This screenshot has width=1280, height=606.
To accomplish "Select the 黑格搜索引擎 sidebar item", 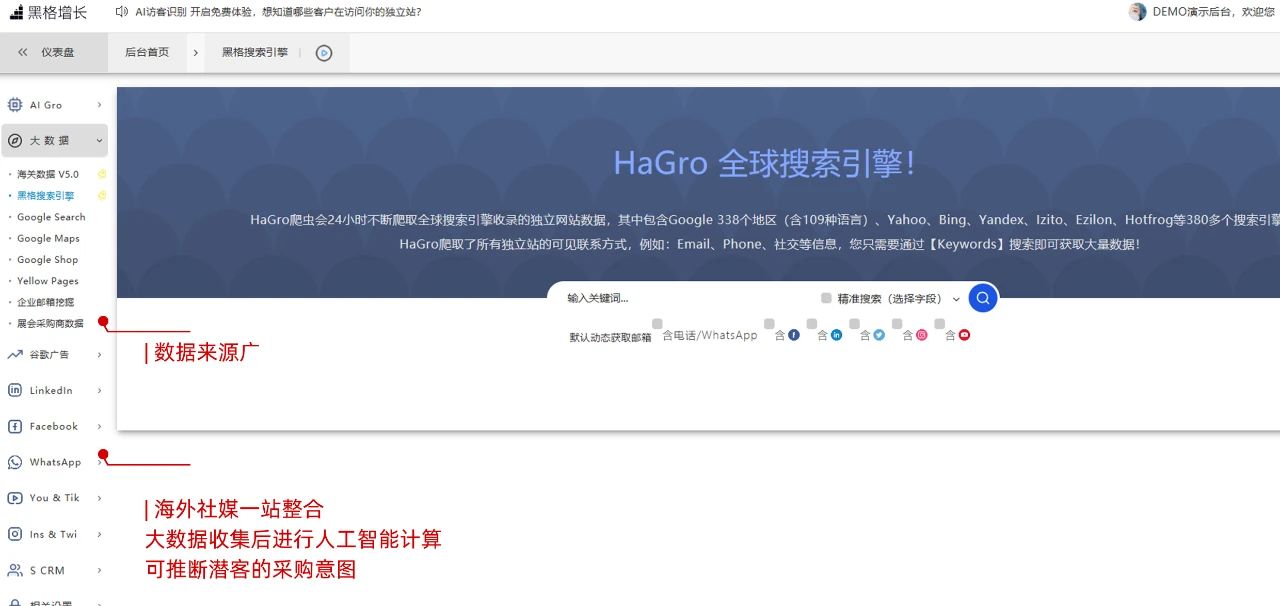I will pos(45,196).
